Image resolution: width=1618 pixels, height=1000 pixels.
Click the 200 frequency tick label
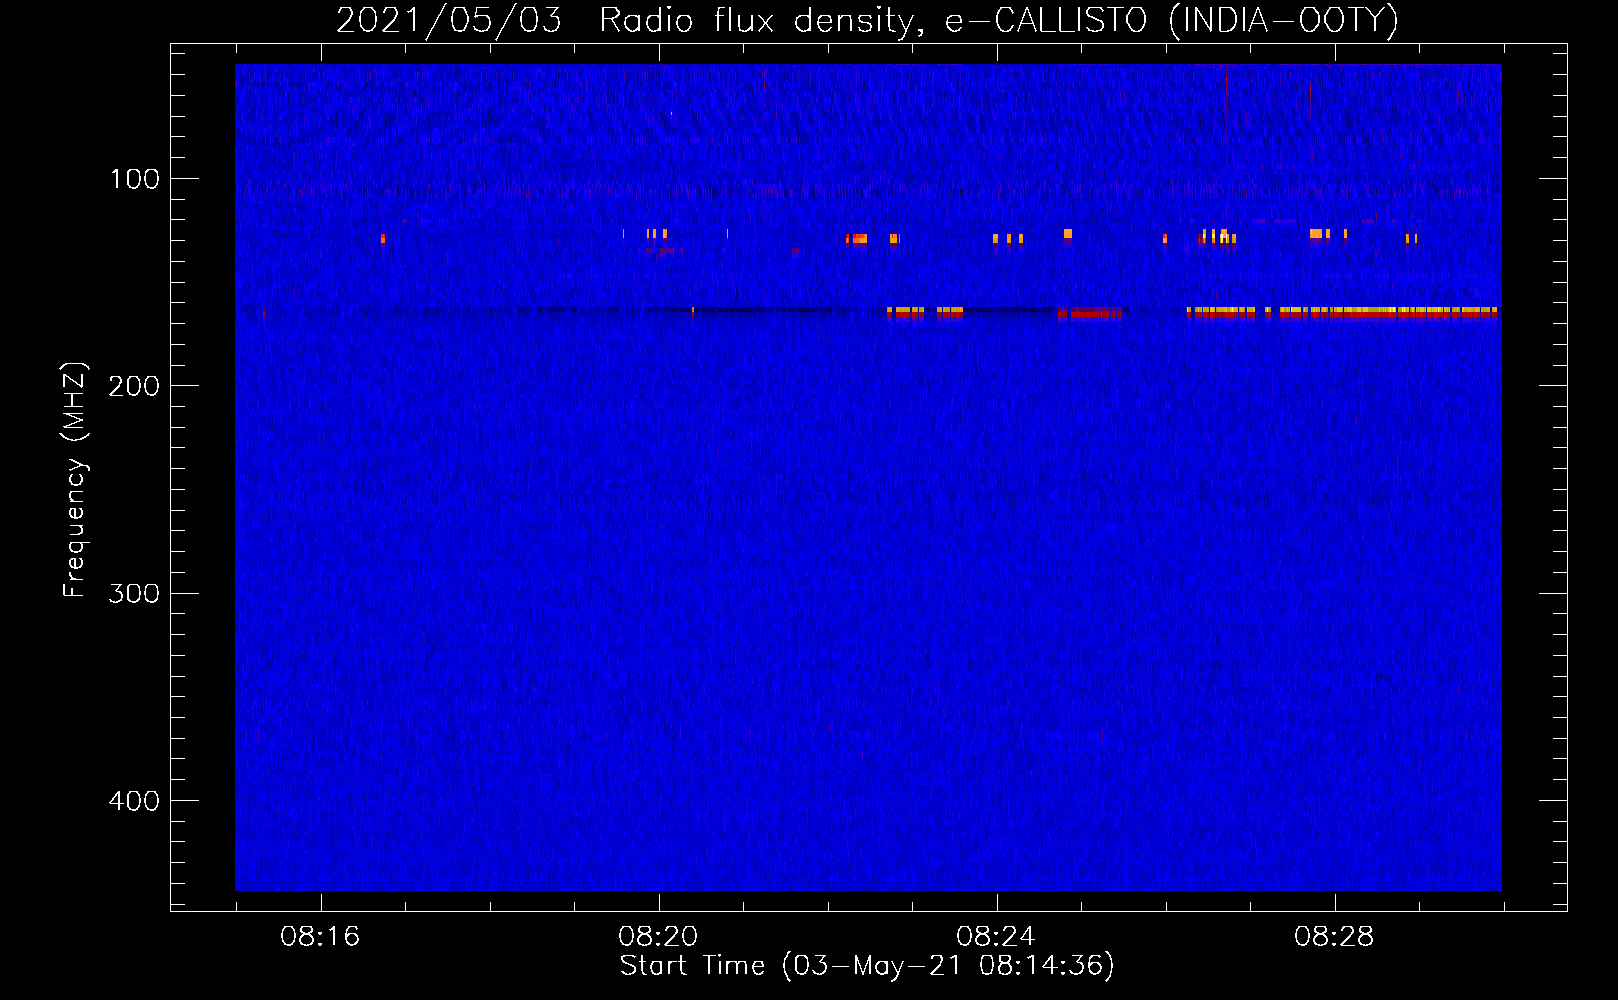point(134,386)
